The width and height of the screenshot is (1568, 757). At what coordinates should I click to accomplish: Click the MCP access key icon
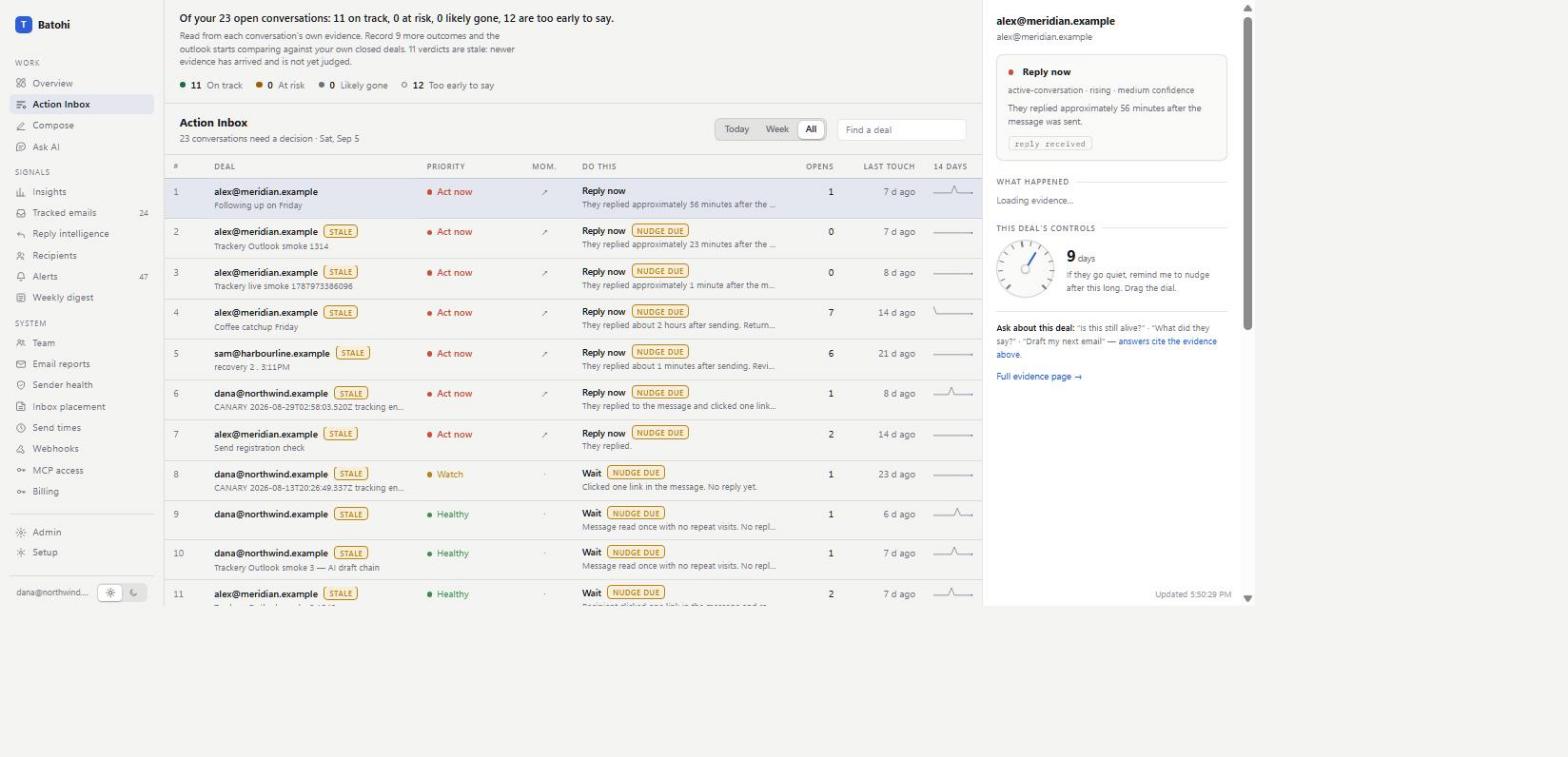click(x=21, y=471)
